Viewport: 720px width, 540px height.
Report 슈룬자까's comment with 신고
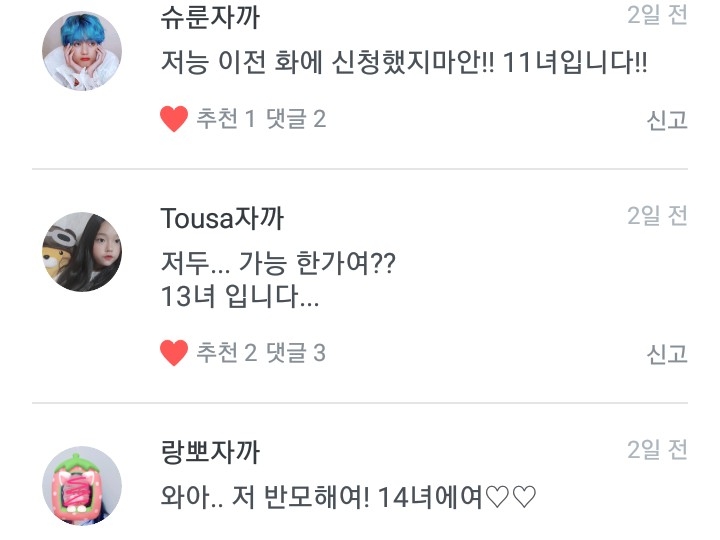pyautogui.click(x=667, y=120)
